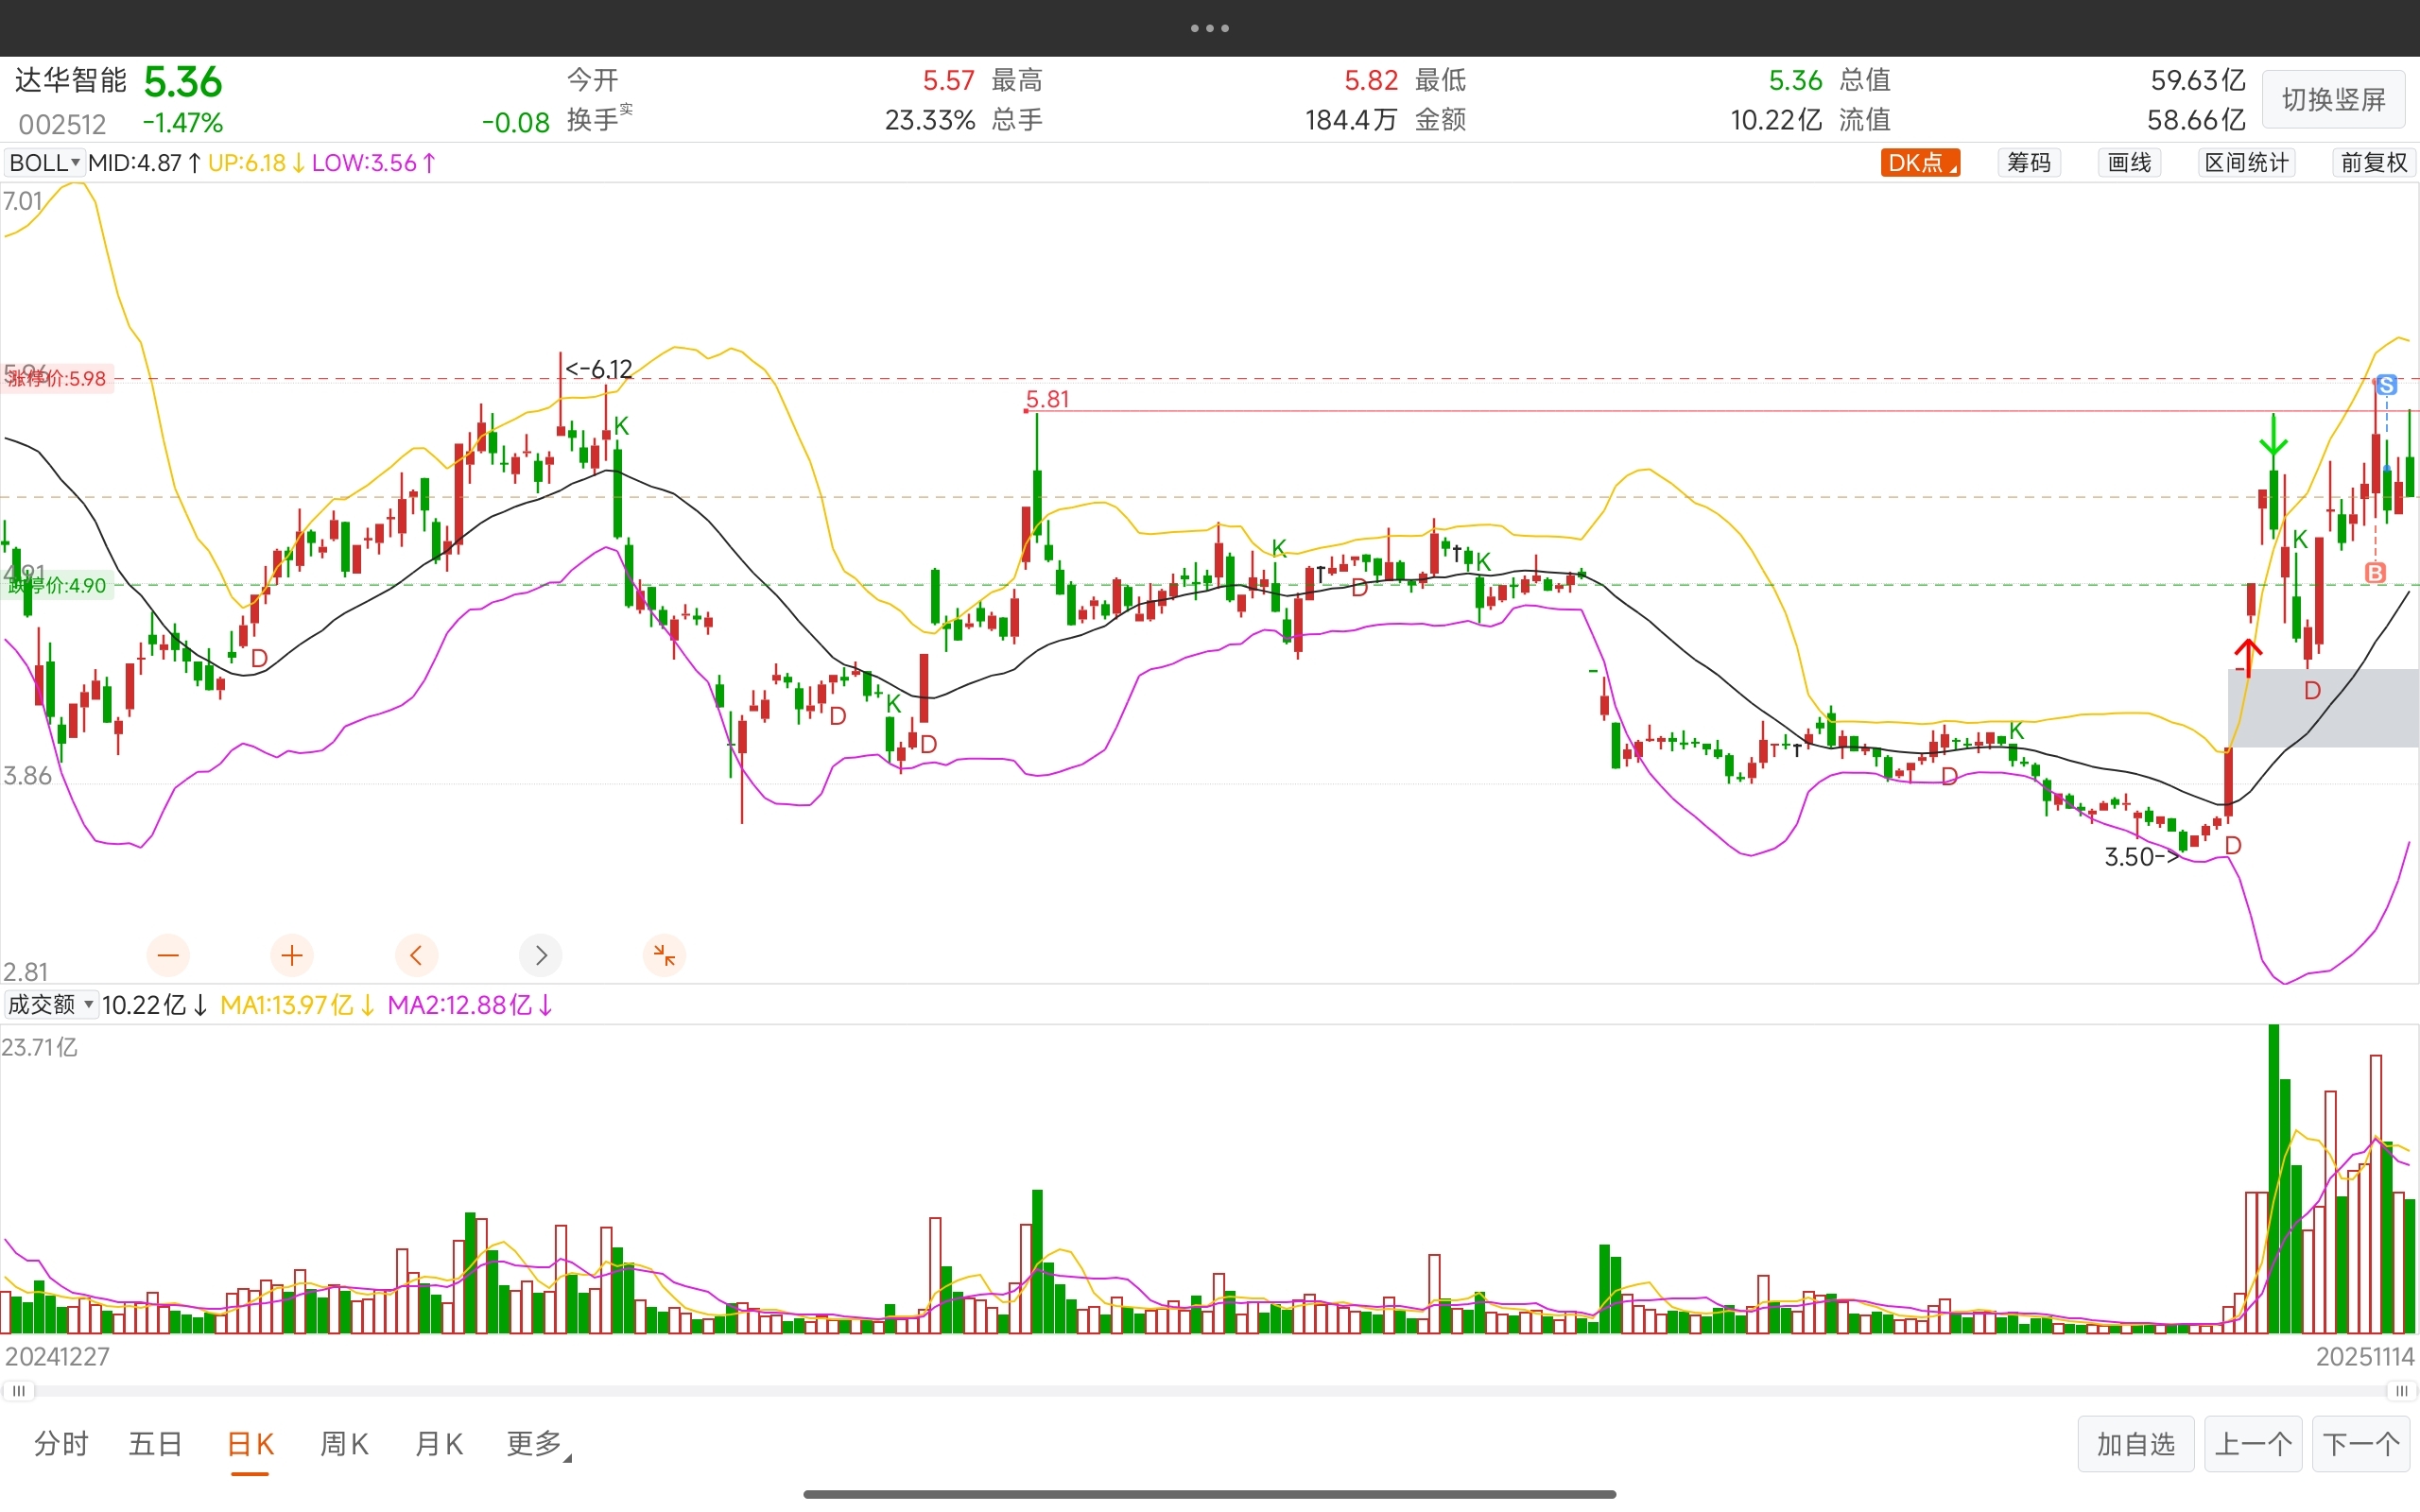The height and width of the screenshot is (1512, 2420).
Task: Open the BOLL indicator dropdown
Action: click(44, 163)
